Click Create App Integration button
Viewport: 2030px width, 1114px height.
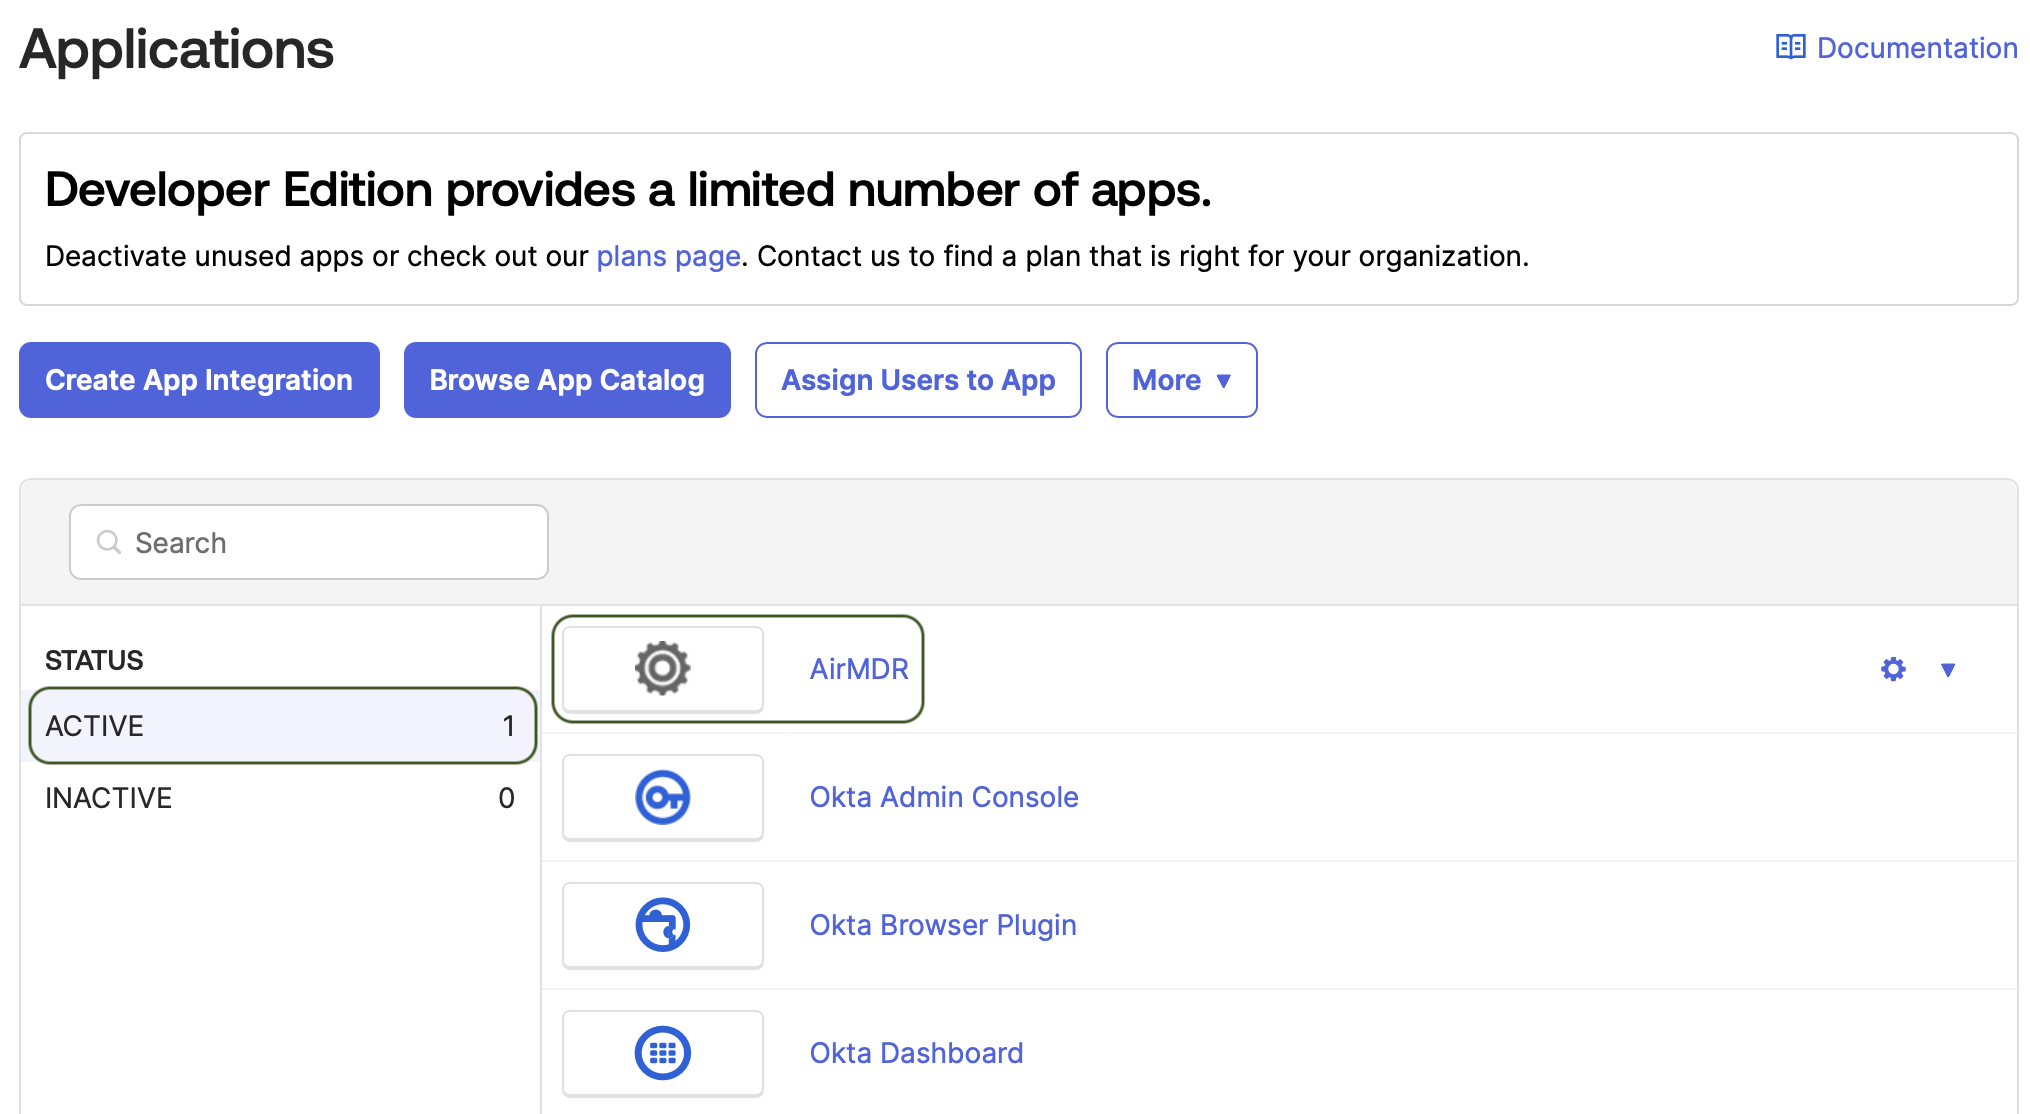pyautogui.click(x=199, y=380)
